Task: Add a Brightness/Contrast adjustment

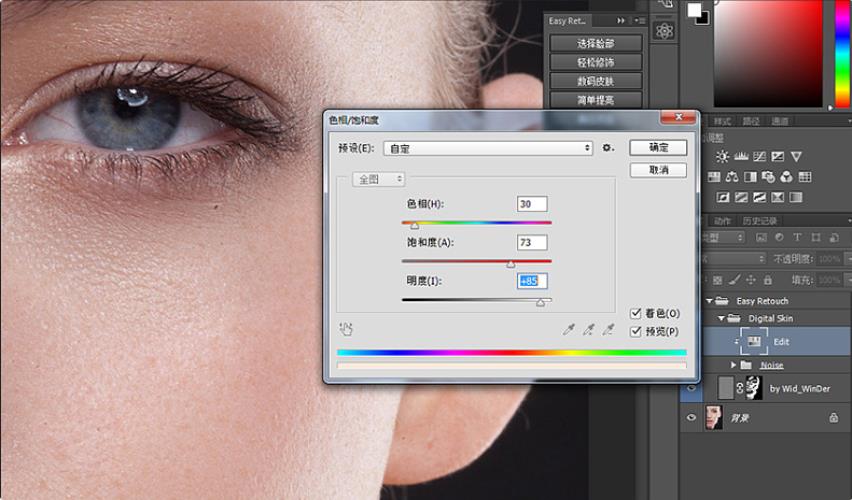Action: [722, 157]
